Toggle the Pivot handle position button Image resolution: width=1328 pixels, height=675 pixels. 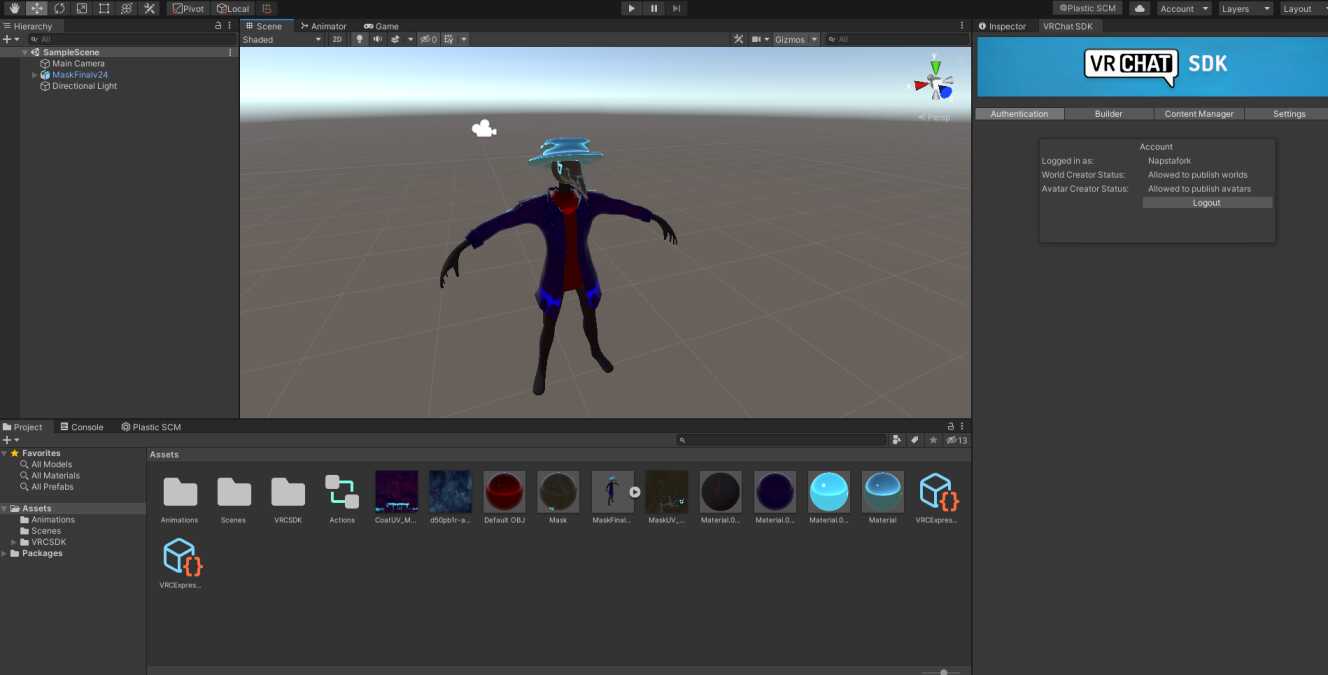(187, 8)
